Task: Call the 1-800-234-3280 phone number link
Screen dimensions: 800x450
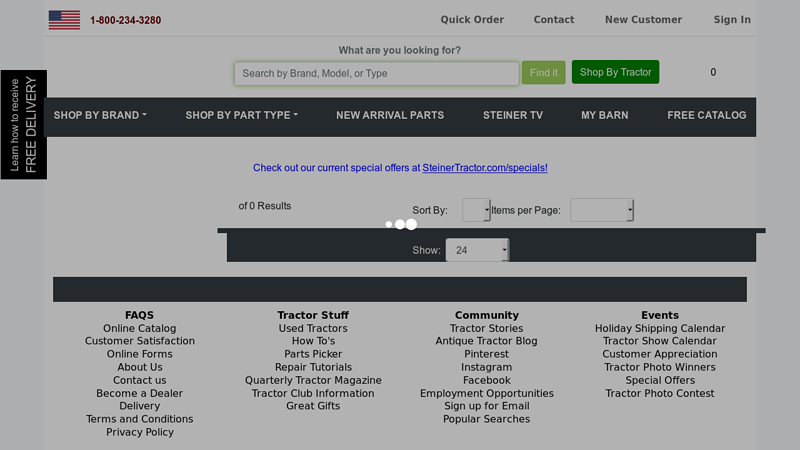Action: (x=125, y=20)
